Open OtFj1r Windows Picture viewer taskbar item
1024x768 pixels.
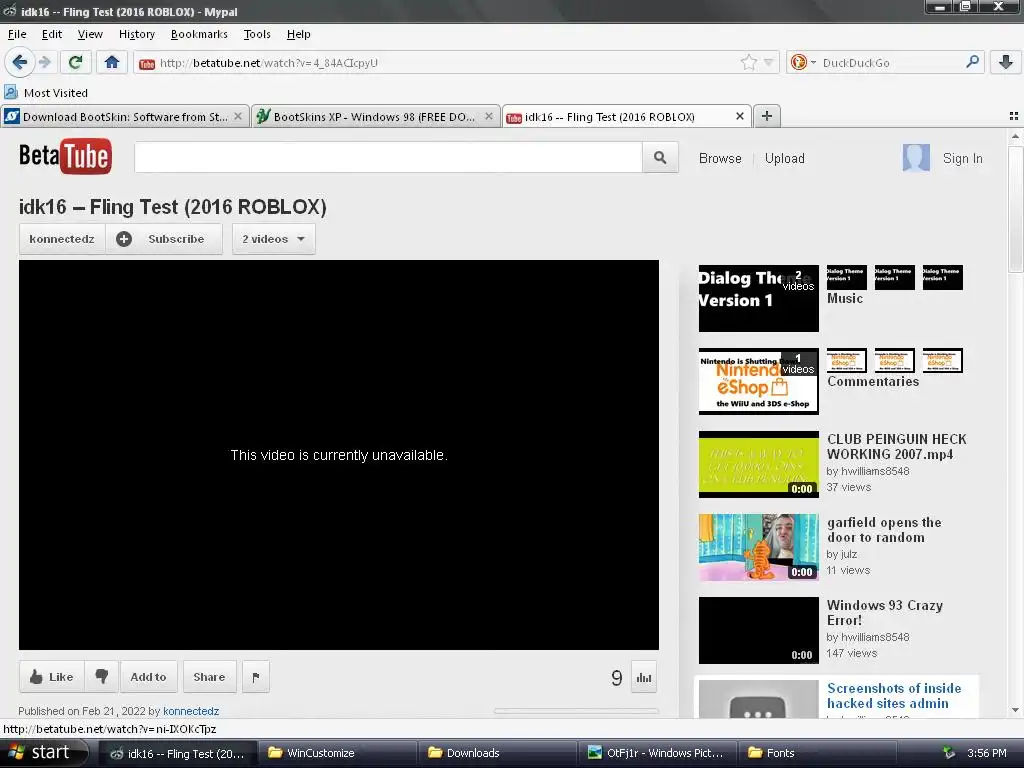click(x=657, y=753)
